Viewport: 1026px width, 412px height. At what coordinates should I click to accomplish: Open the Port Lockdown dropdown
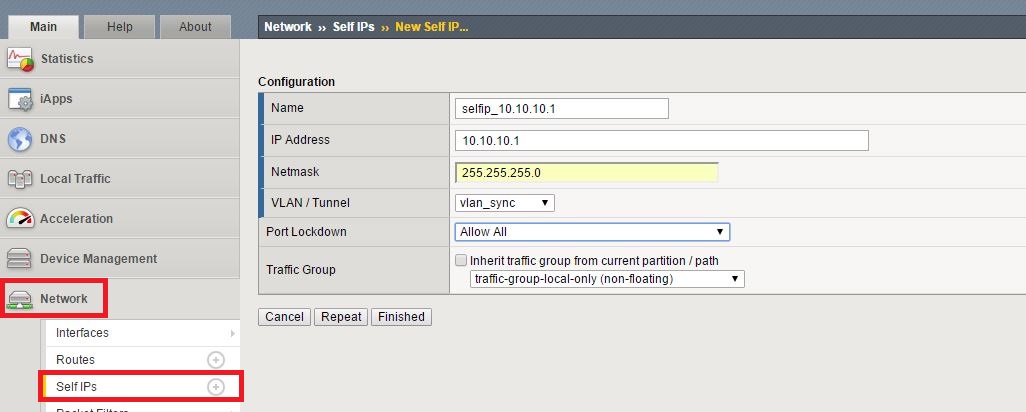(592, 232)
